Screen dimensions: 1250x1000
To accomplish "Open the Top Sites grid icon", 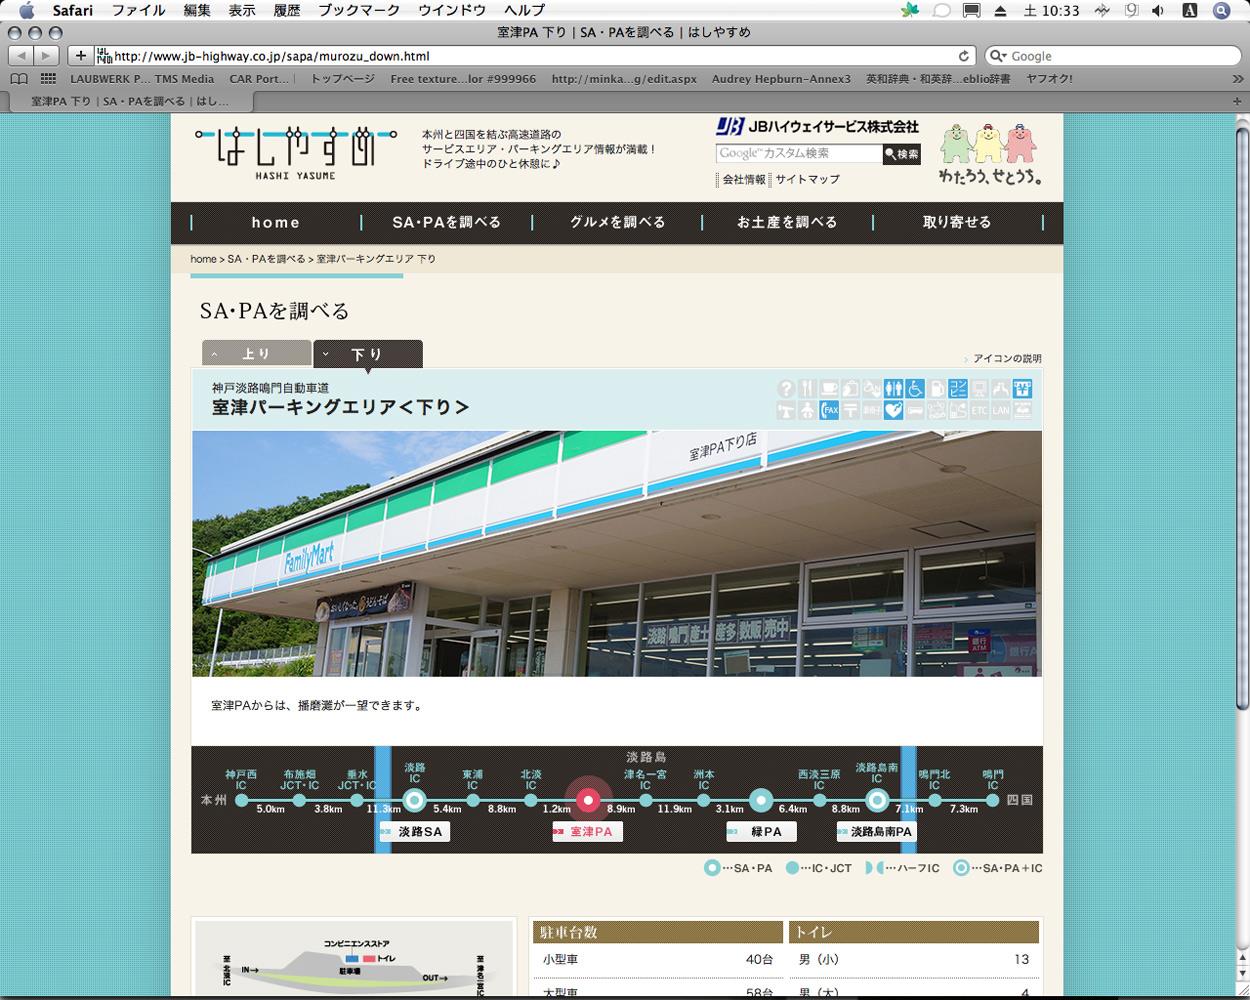I will [48, 78].
